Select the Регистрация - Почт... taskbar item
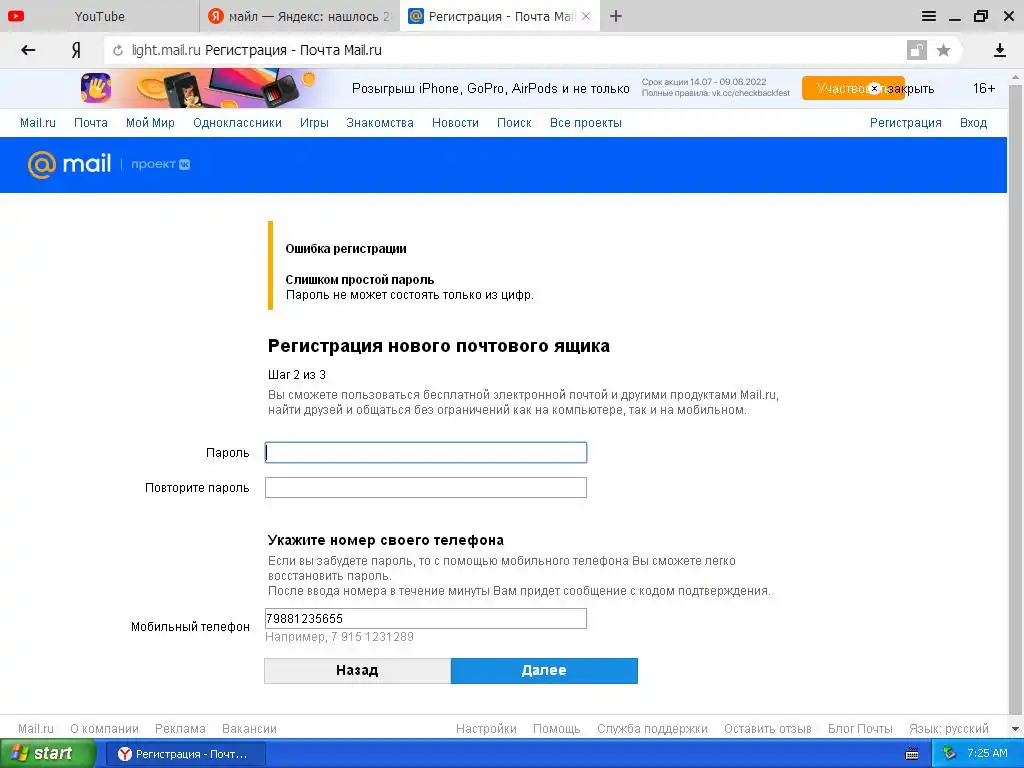Image resolution: width=1024 pixels, height=768 pixels. pos(185,754)
